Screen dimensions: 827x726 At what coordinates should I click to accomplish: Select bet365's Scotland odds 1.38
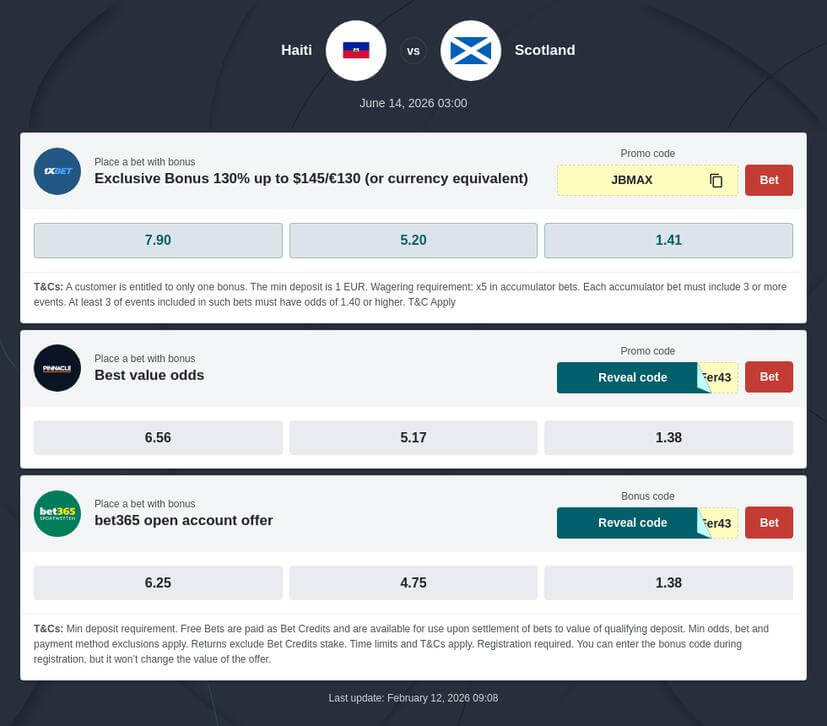click(668, 582)
